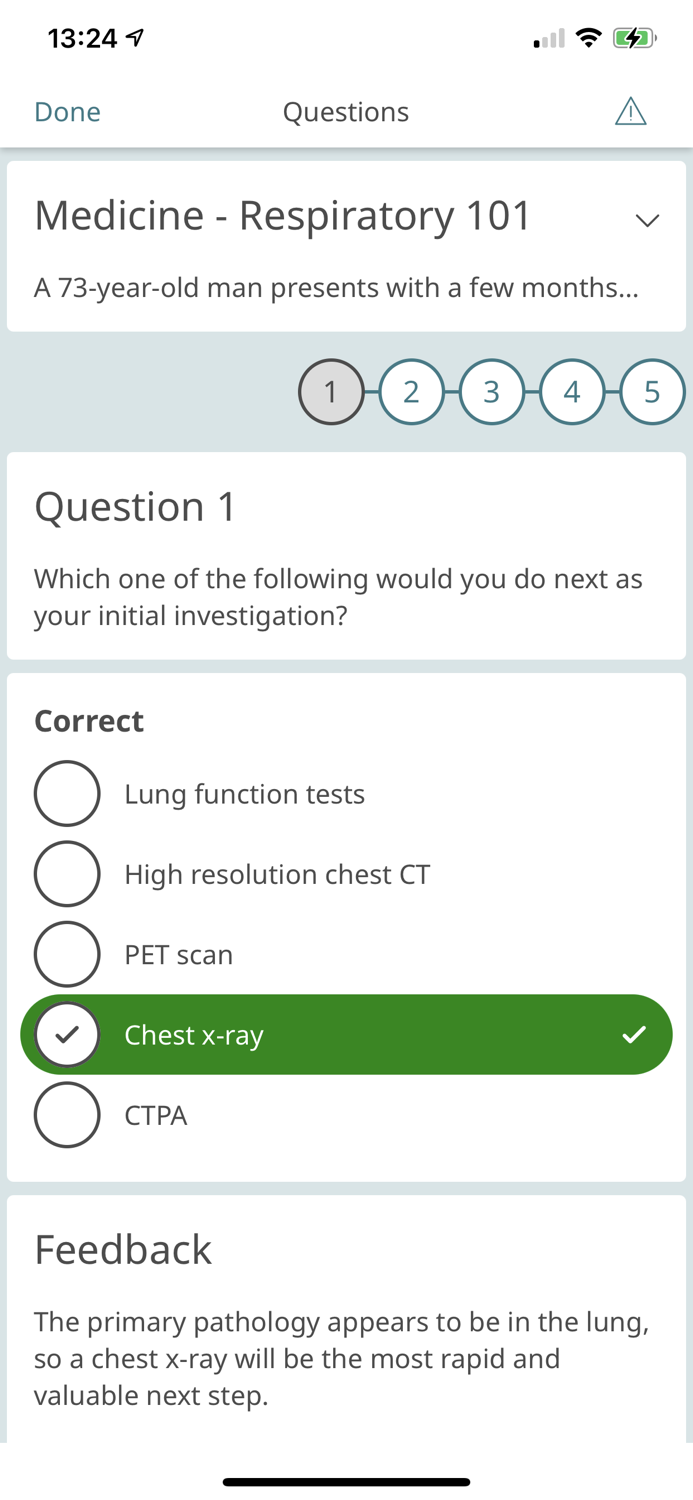Select the CTPA answer option

pos(156,1114)
